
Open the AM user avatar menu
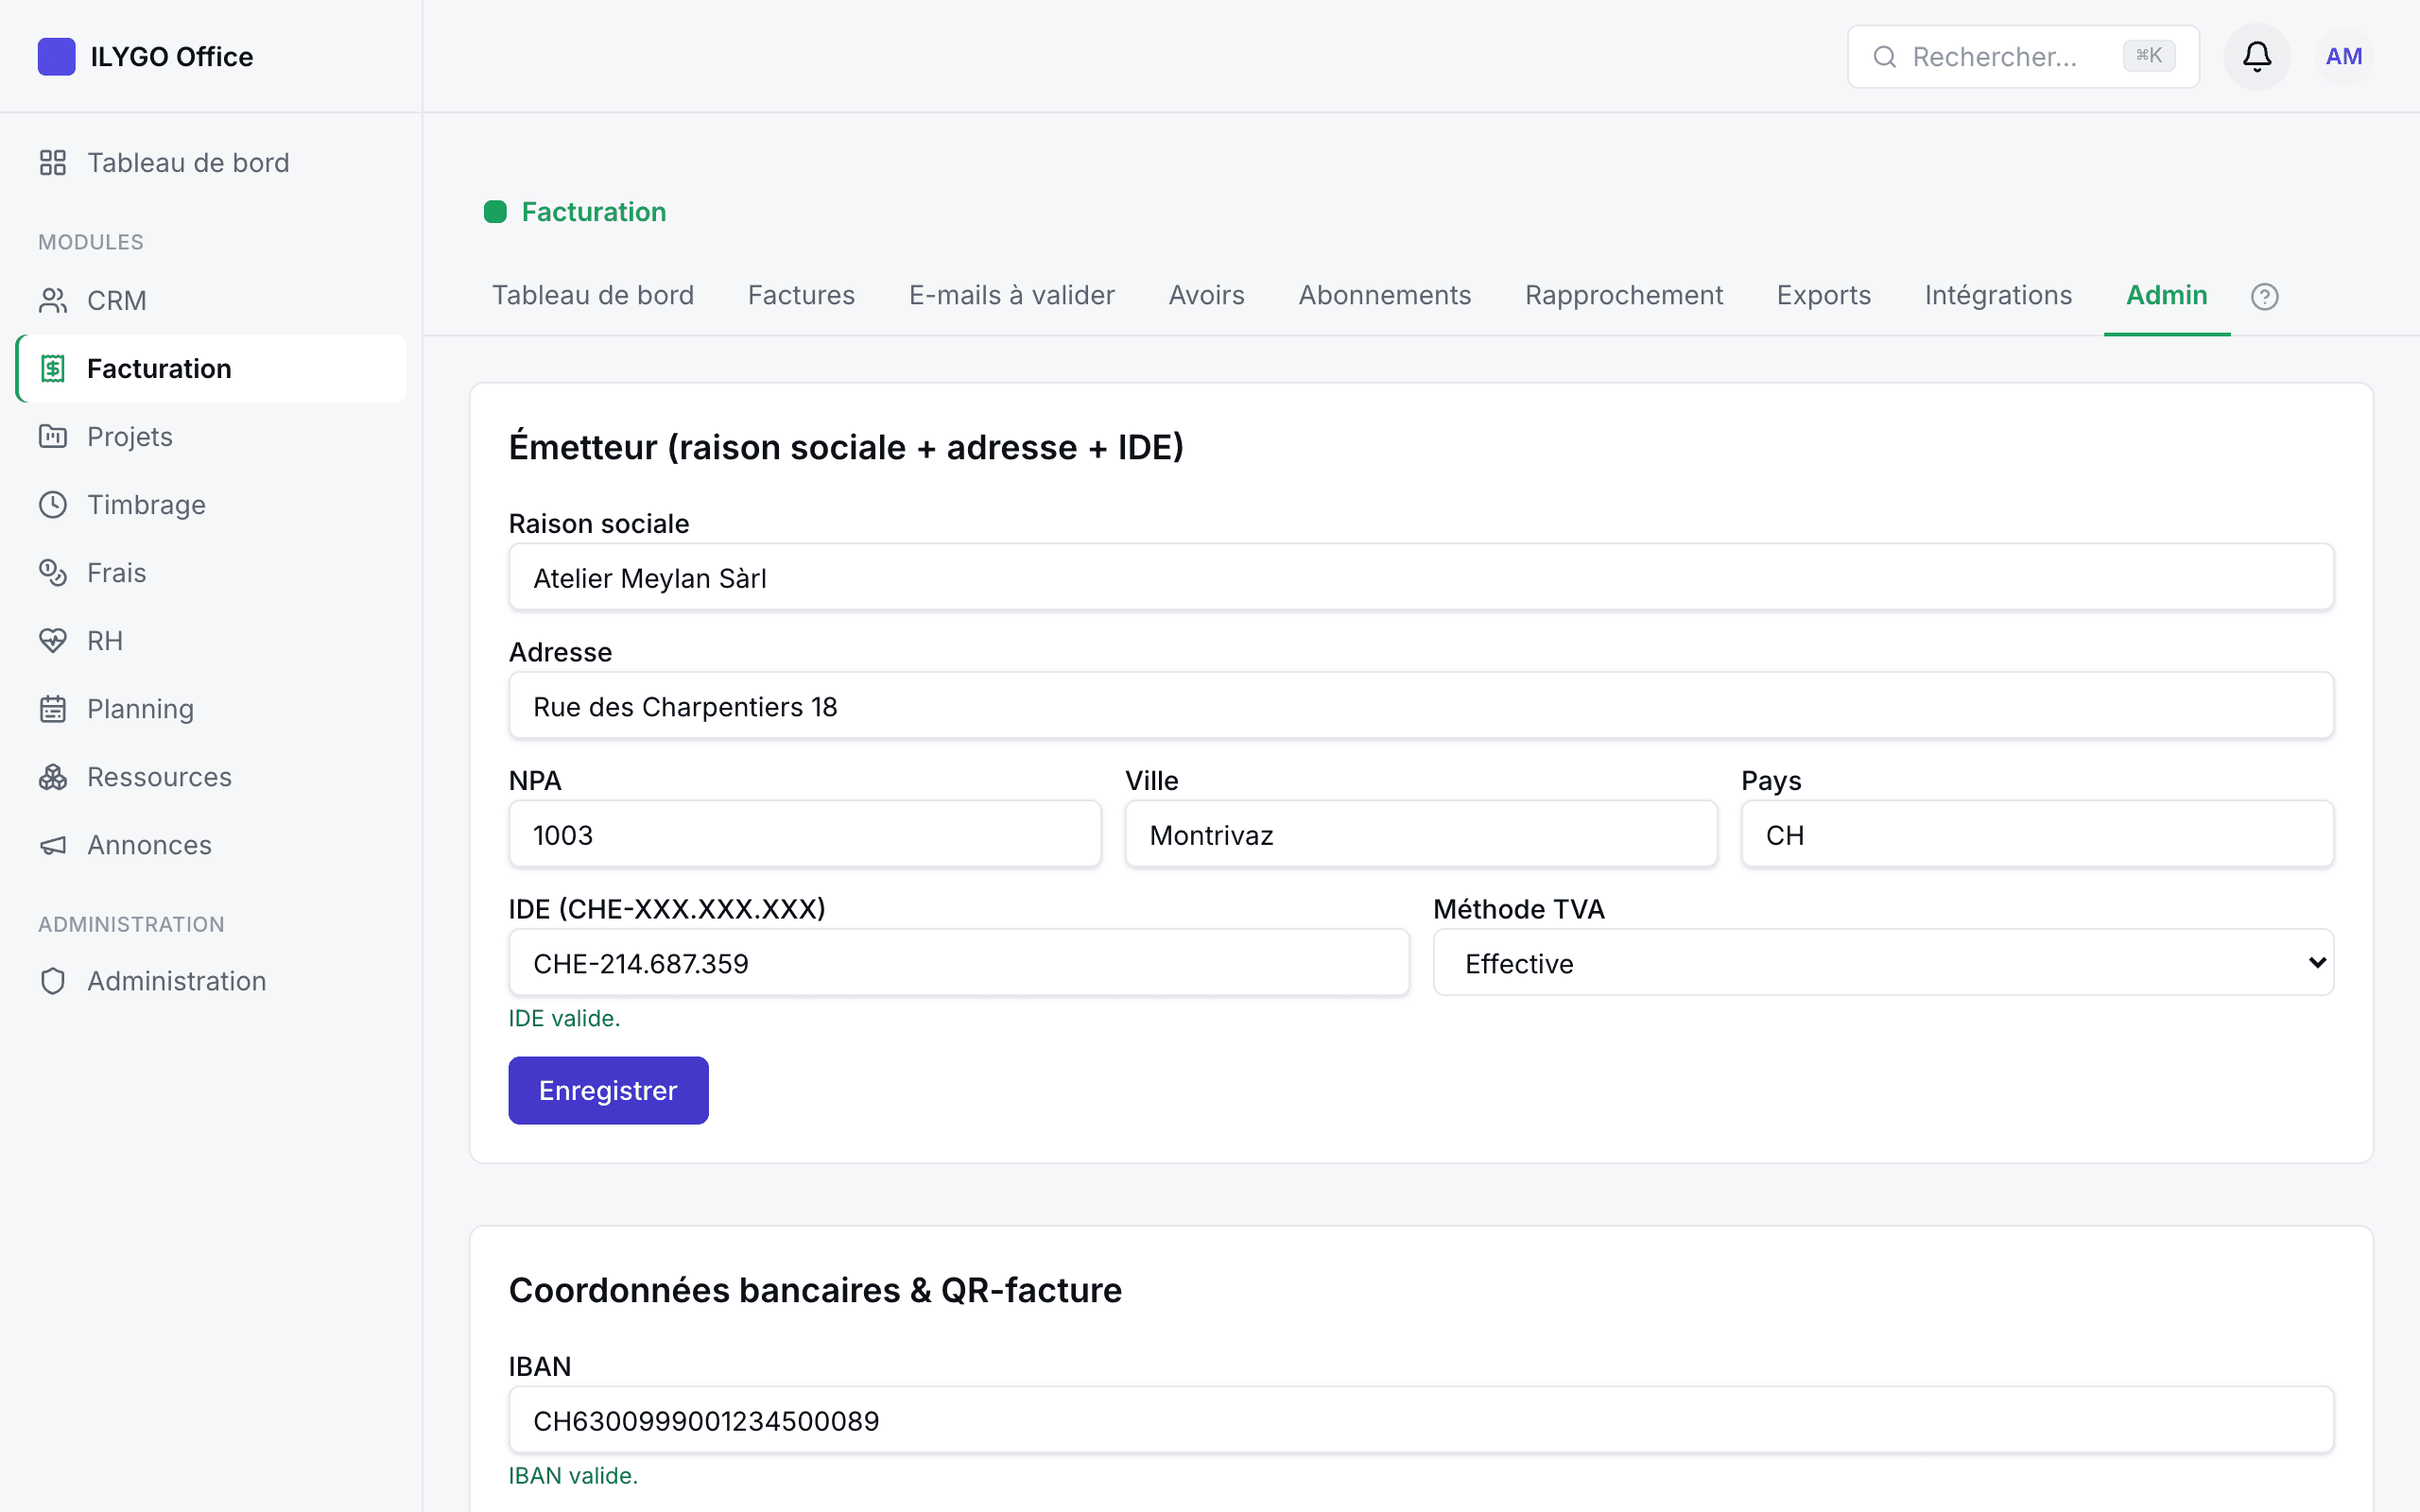[2343, 56]
